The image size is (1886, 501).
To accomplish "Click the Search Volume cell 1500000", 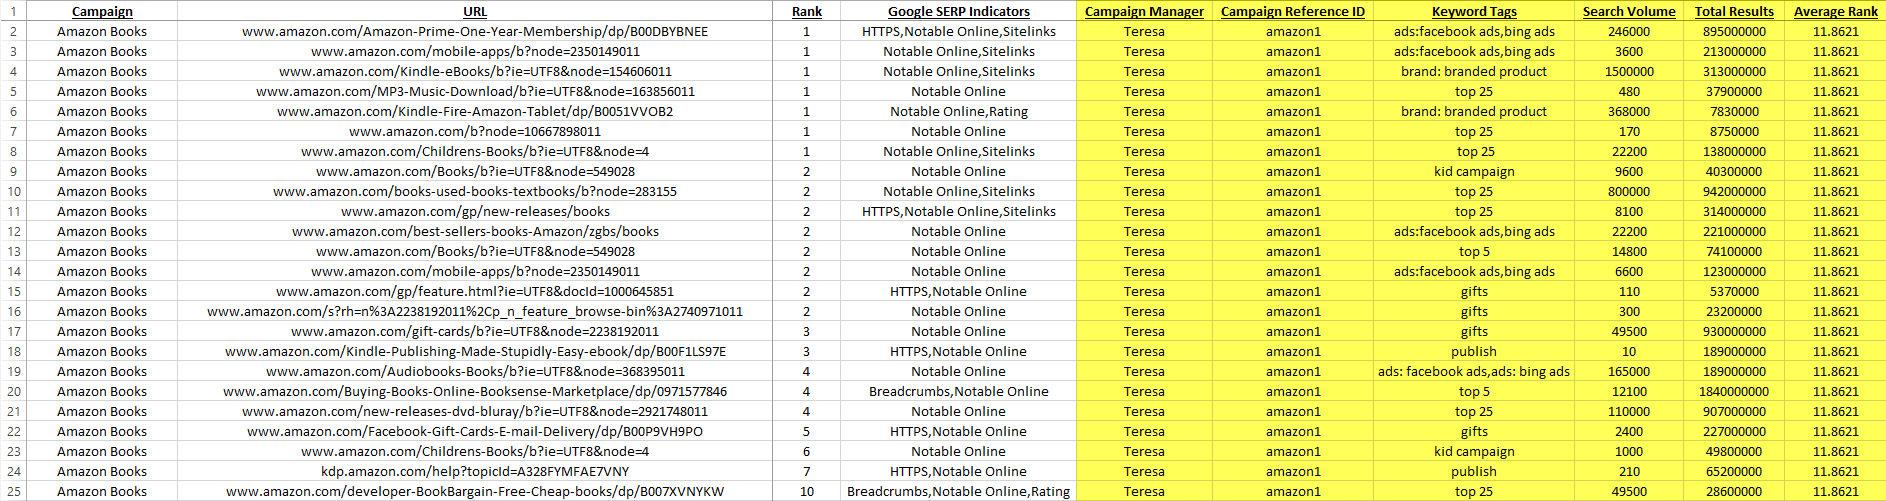I will click(x=1629, y=71).
